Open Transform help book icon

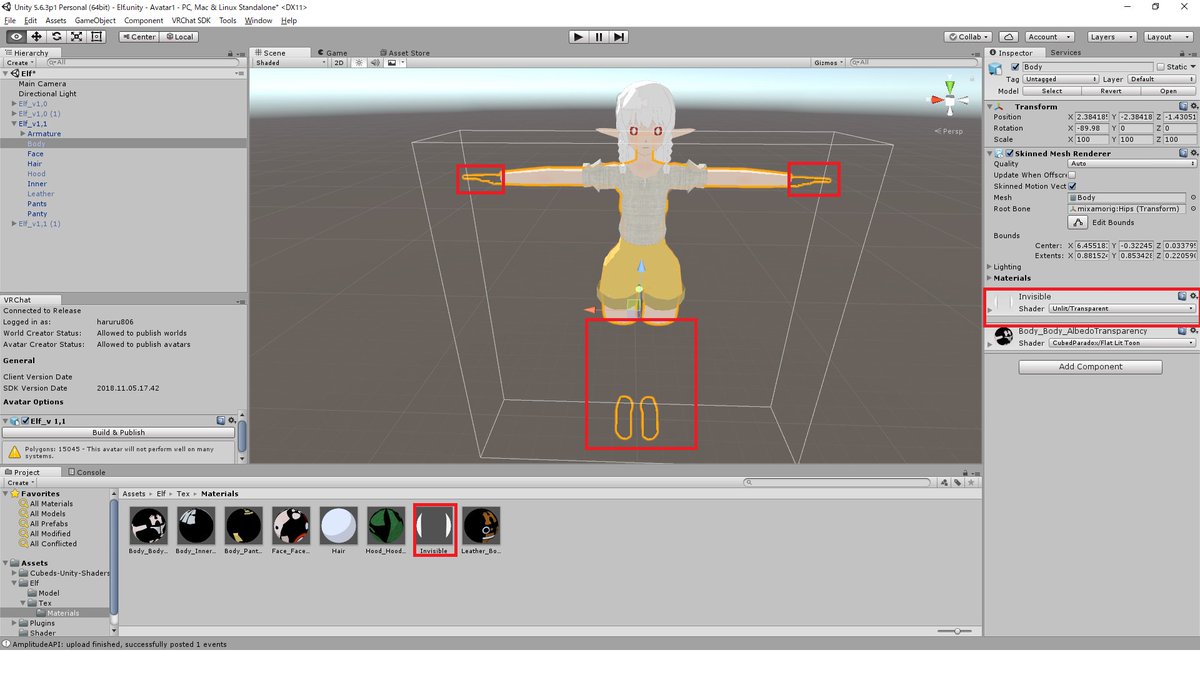tap(1182, 106)
